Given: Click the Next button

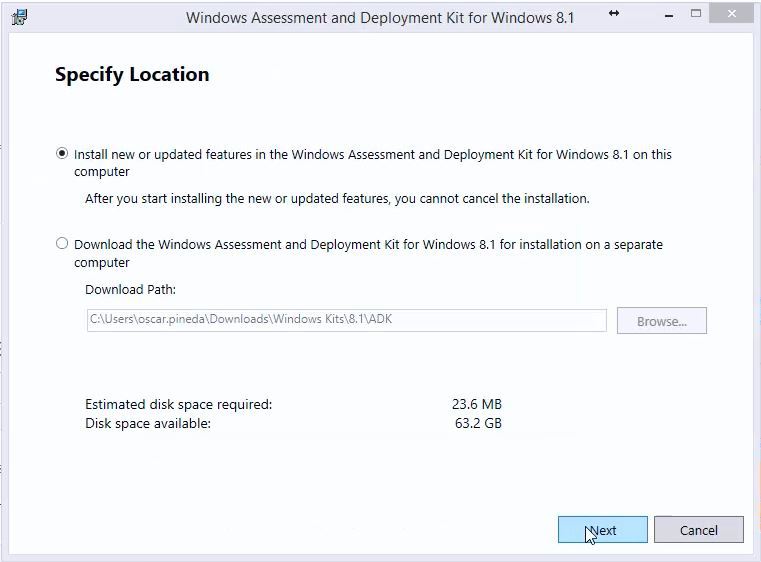Looking at the screenshot, I should tap(602, 529).
